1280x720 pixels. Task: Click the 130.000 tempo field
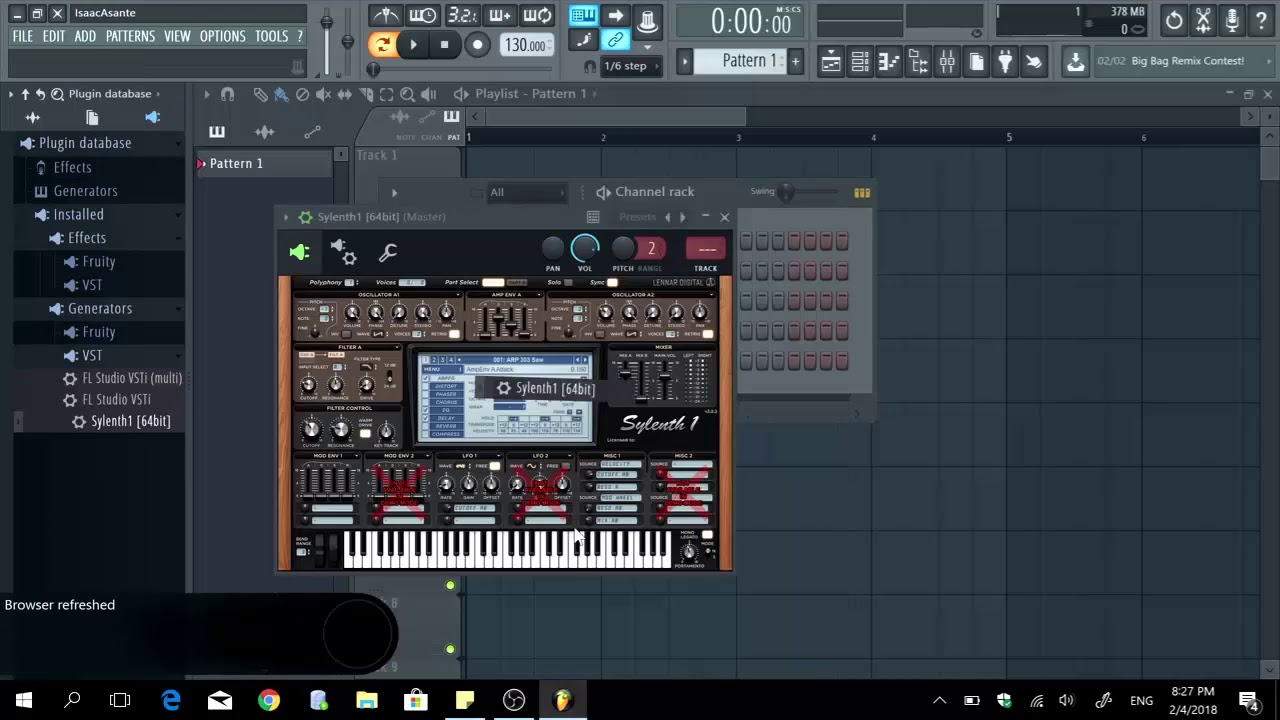click(x=525, y=45)
